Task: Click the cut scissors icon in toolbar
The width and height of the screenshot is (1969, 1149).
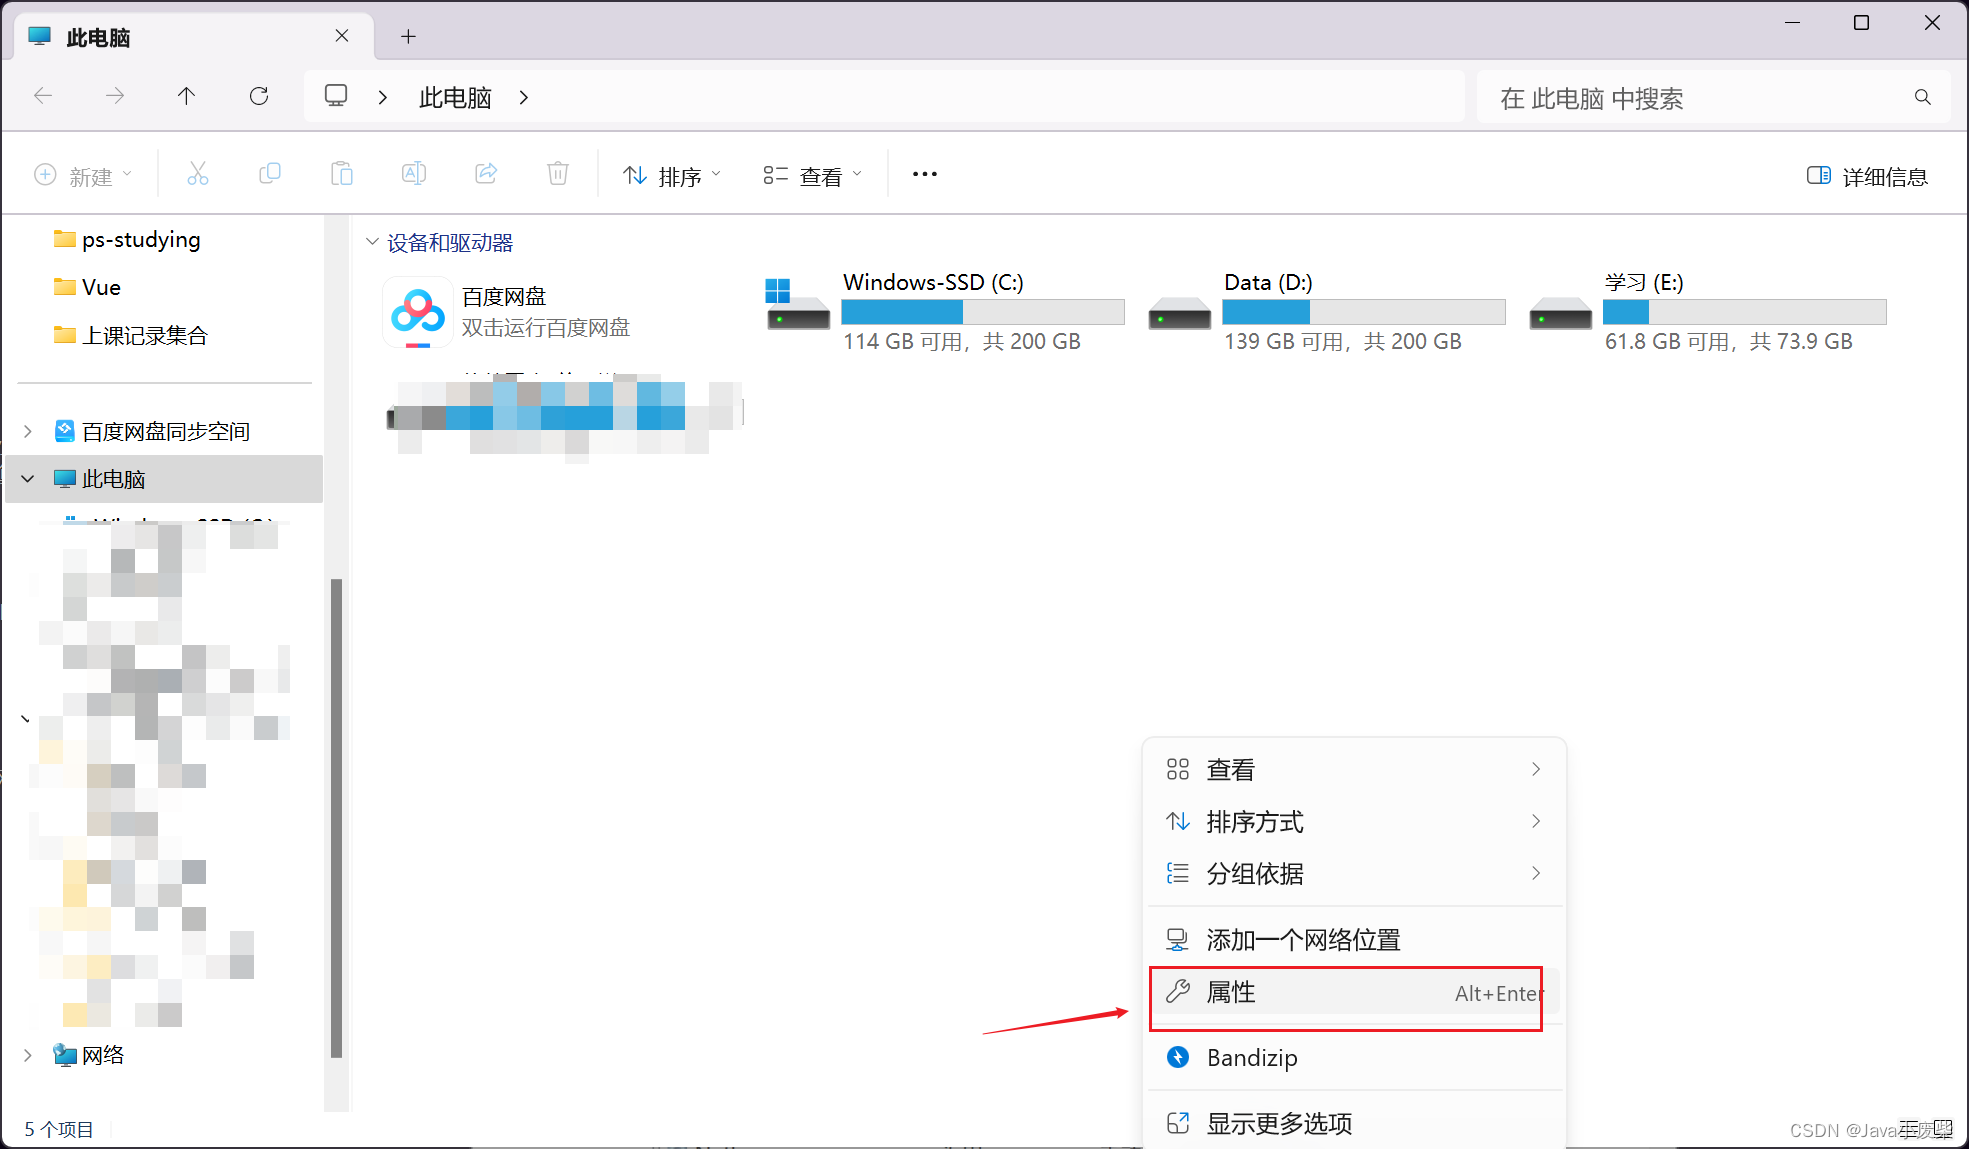Action: click(x=198, y=175)
